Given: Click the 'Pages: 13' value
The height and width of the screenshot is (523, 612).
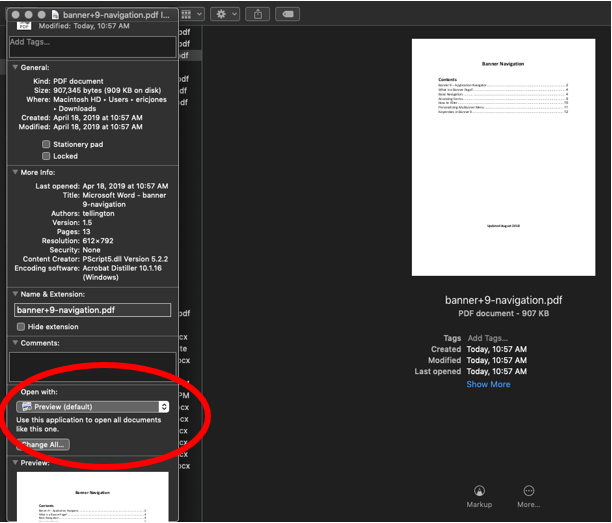Looking at the screenshot, I should coord(86,232).
